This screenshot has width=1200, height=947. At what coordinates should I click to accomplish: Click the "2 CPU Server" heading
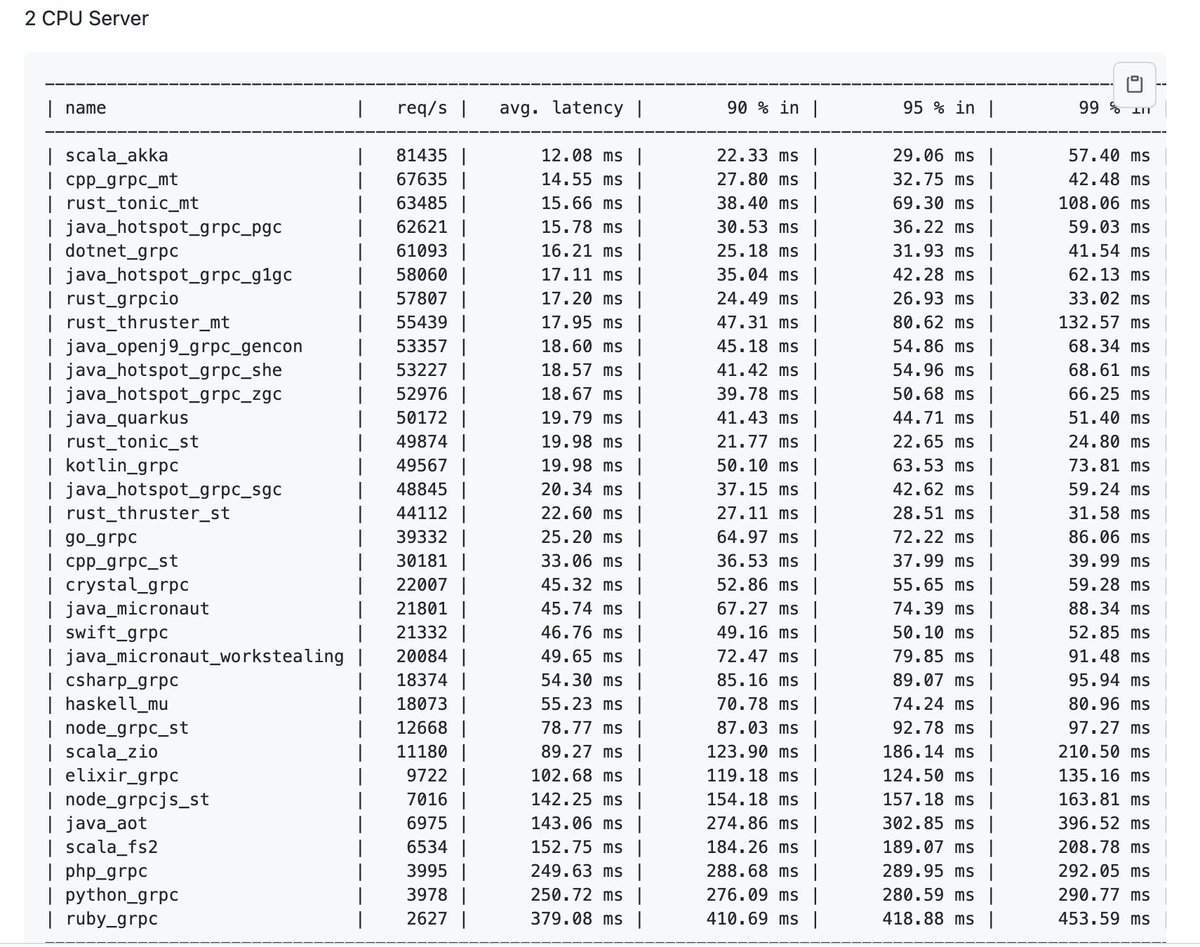tap(86, 18)
